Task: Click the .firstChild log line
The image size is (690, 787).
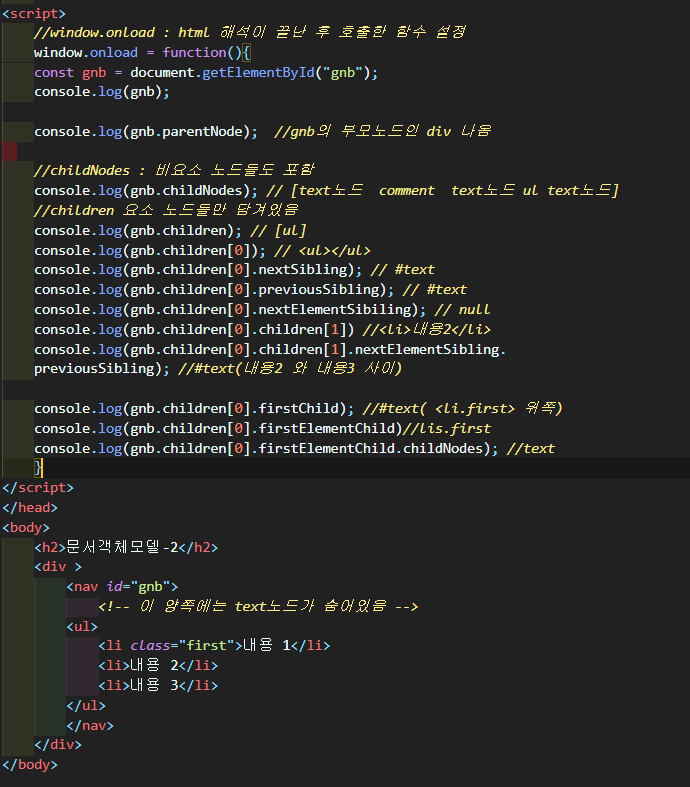Action: click(298, 409)
